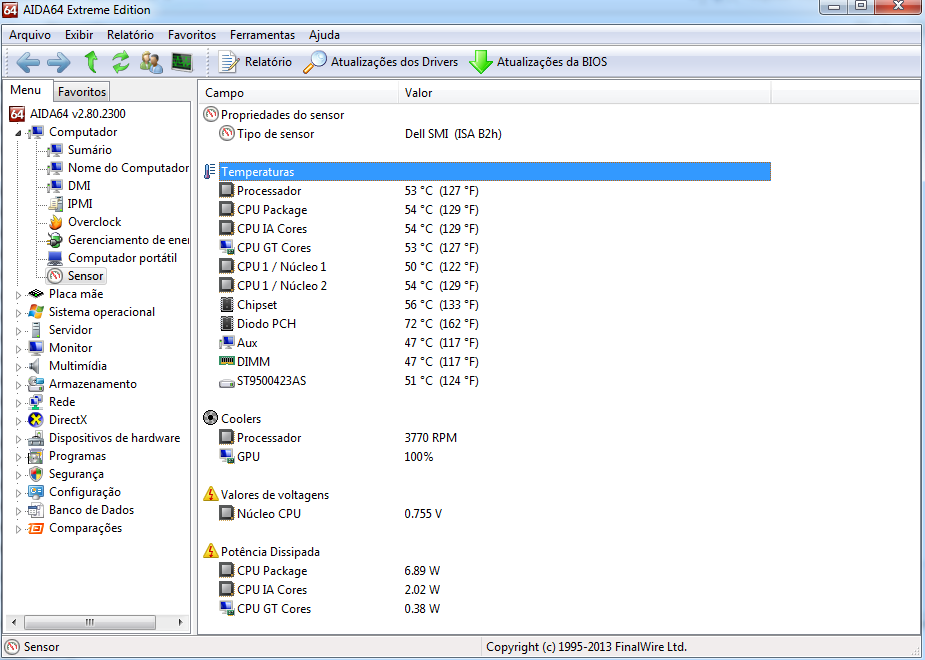The height and width of the screenshot is (660, 925).
Task: Click the tree horizontal scrollbar thumb
Action: (x=90, y=622)
